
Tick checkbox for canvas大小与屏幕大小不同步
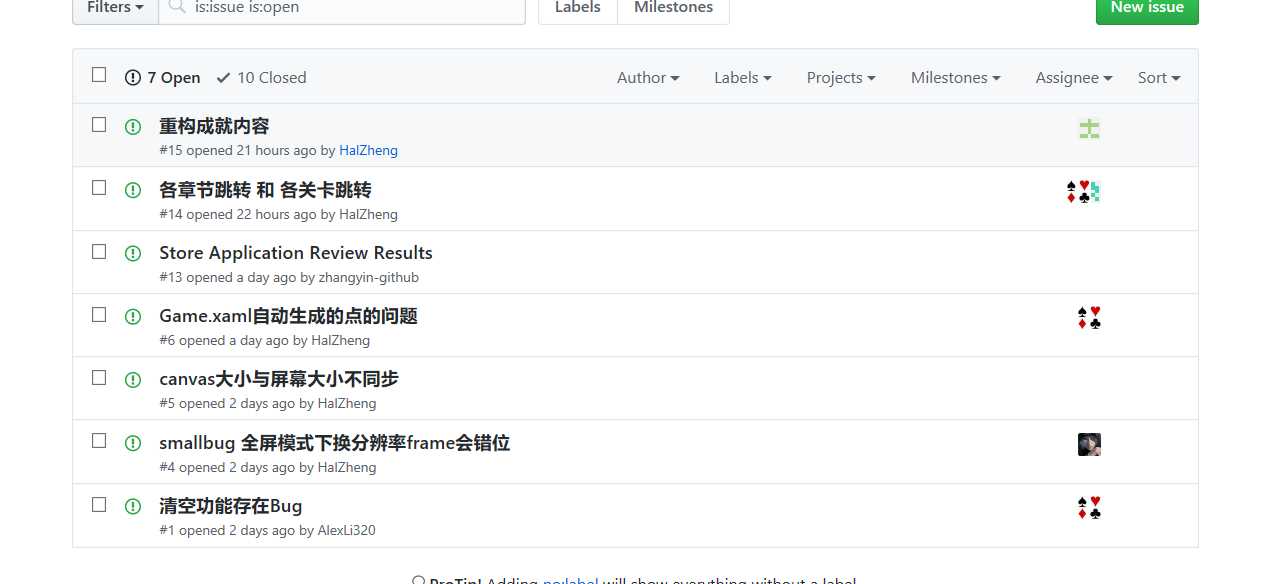(99, 377)
